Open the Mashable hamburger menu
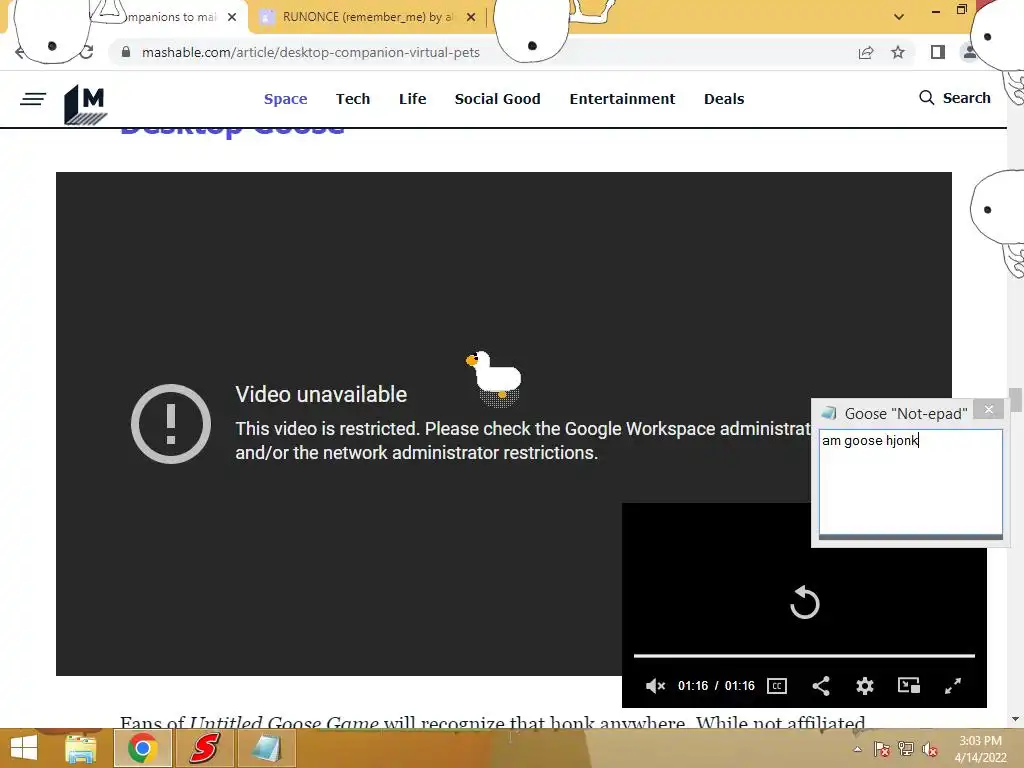Screen dimensions: 1024x768 [x=33, y=99]
